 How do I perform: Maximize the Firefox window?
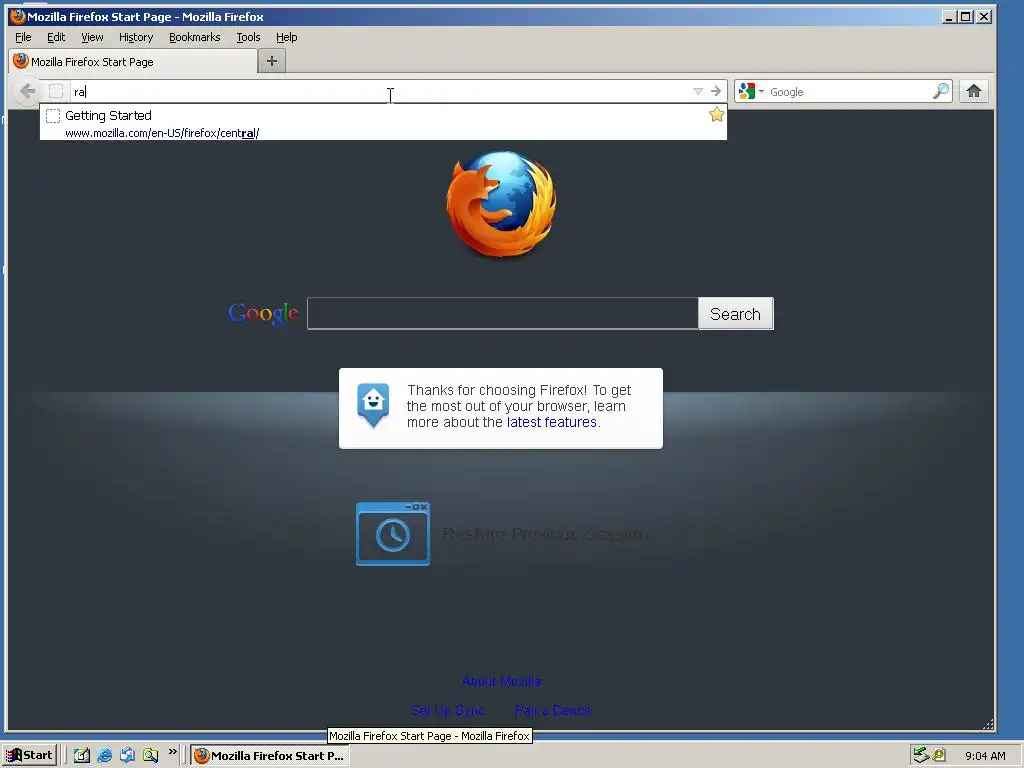pyautogui.click(x=965, y=16)
